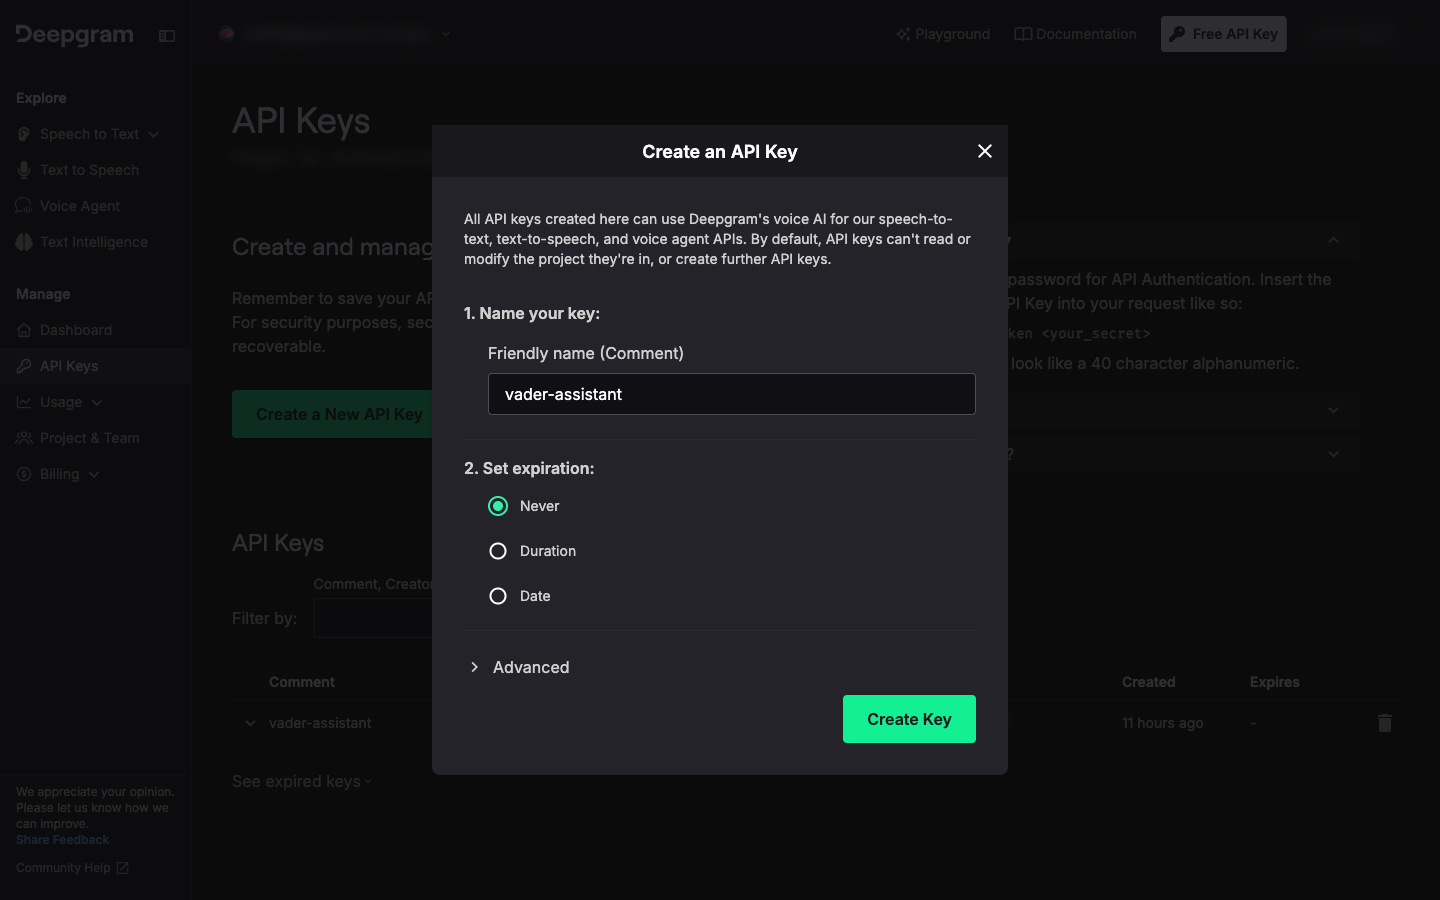Open Text Intelligence page
1440x900 pixels.
(96, 242)
